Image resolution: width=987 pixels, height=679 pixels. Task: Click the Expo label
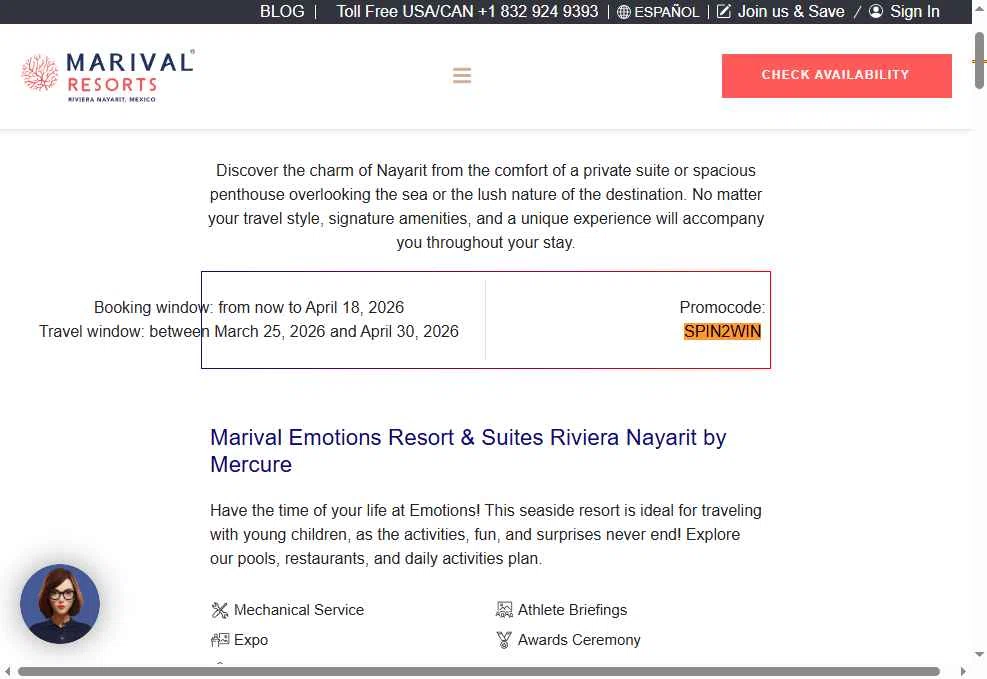pyautogui.click(x=251, y=640)
